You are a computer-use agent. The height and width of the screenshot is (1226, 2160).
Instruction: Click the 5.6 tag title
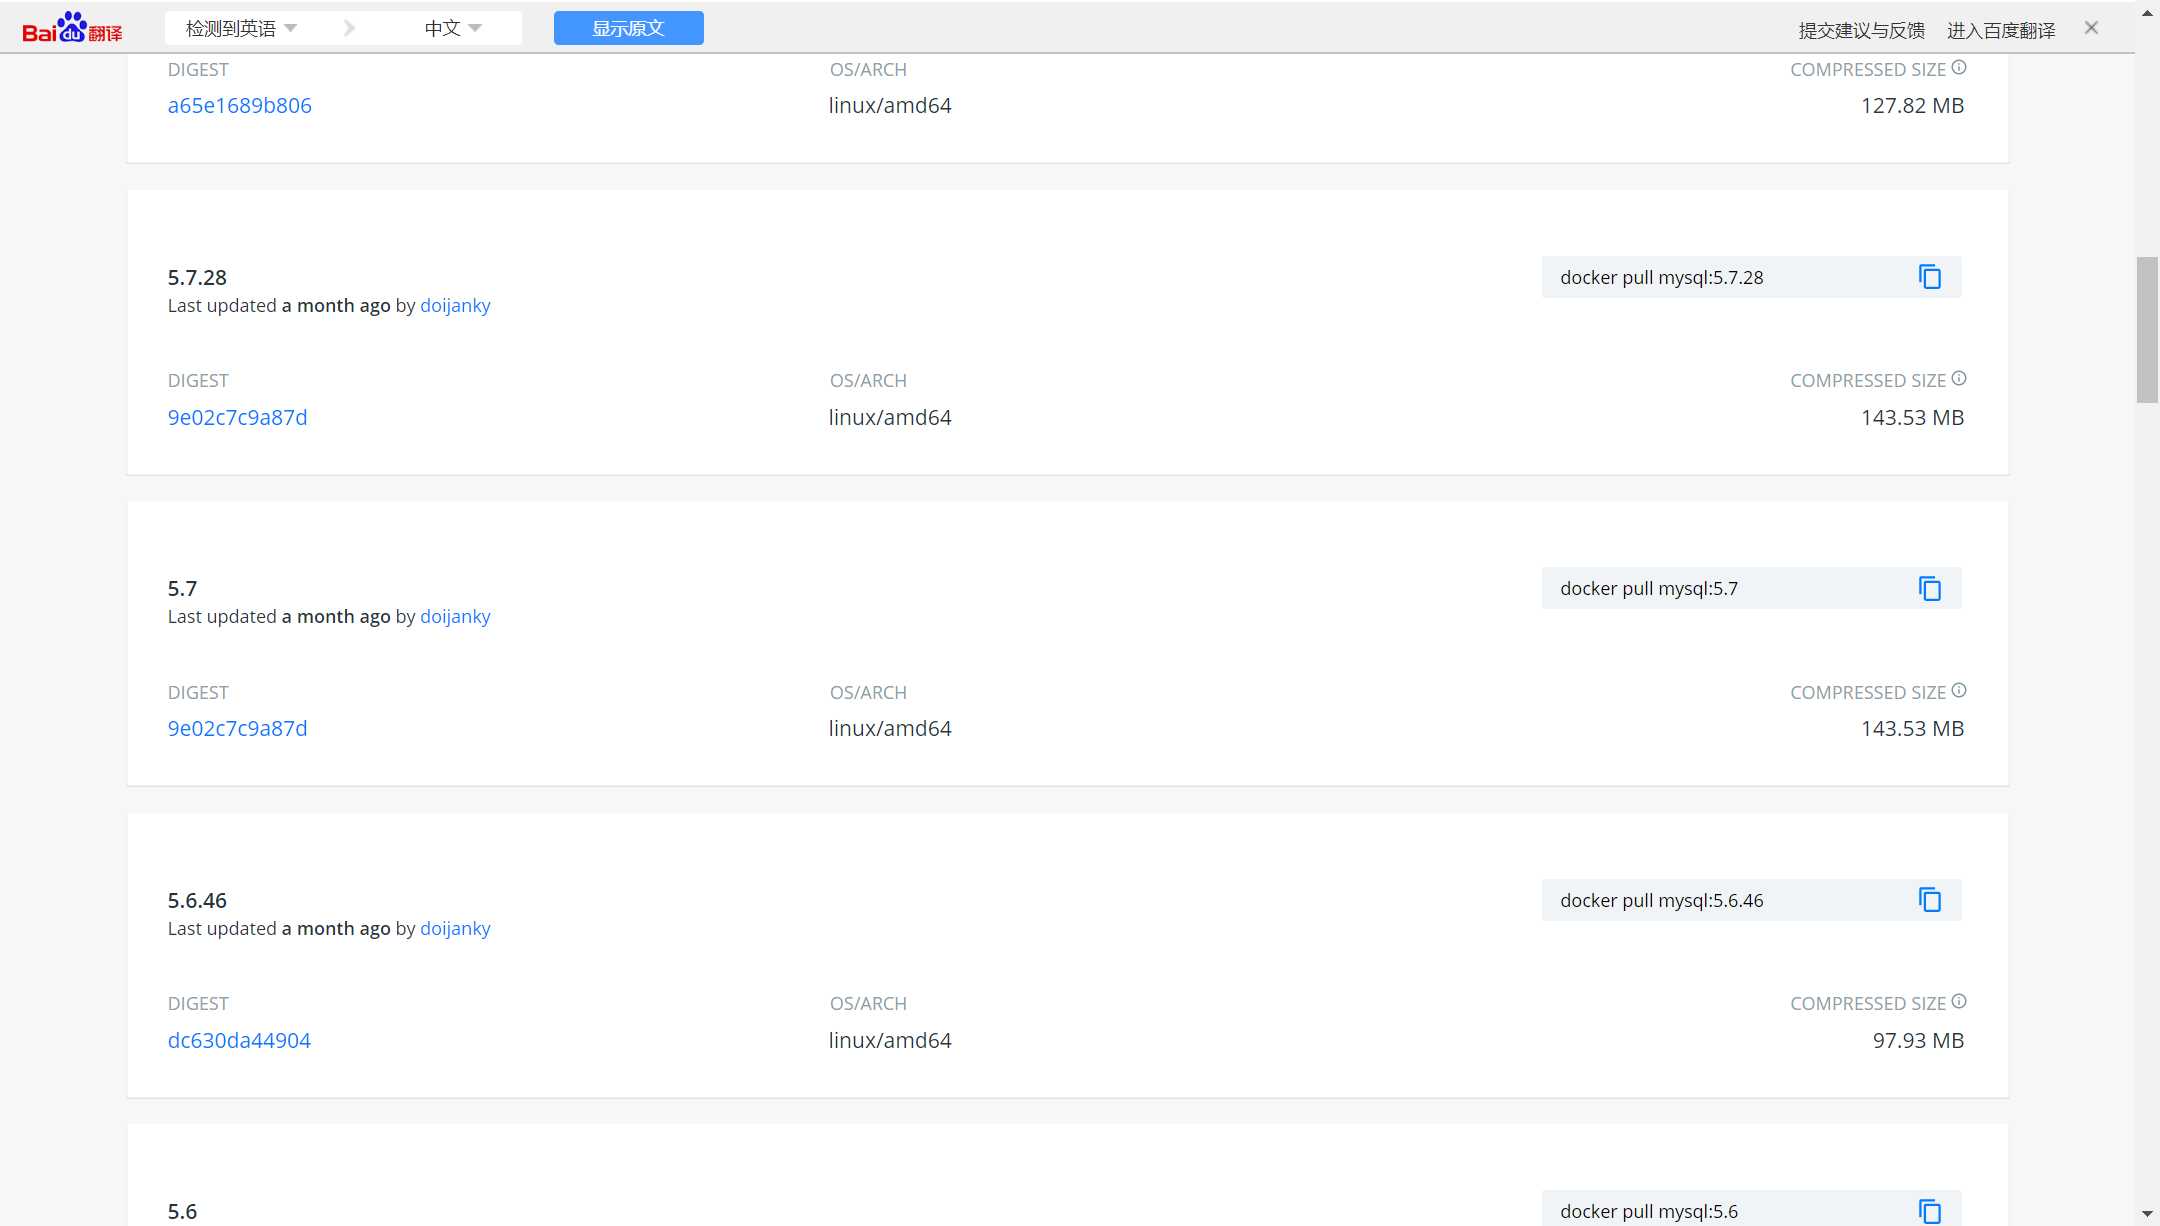click(x=182, y=1212)
